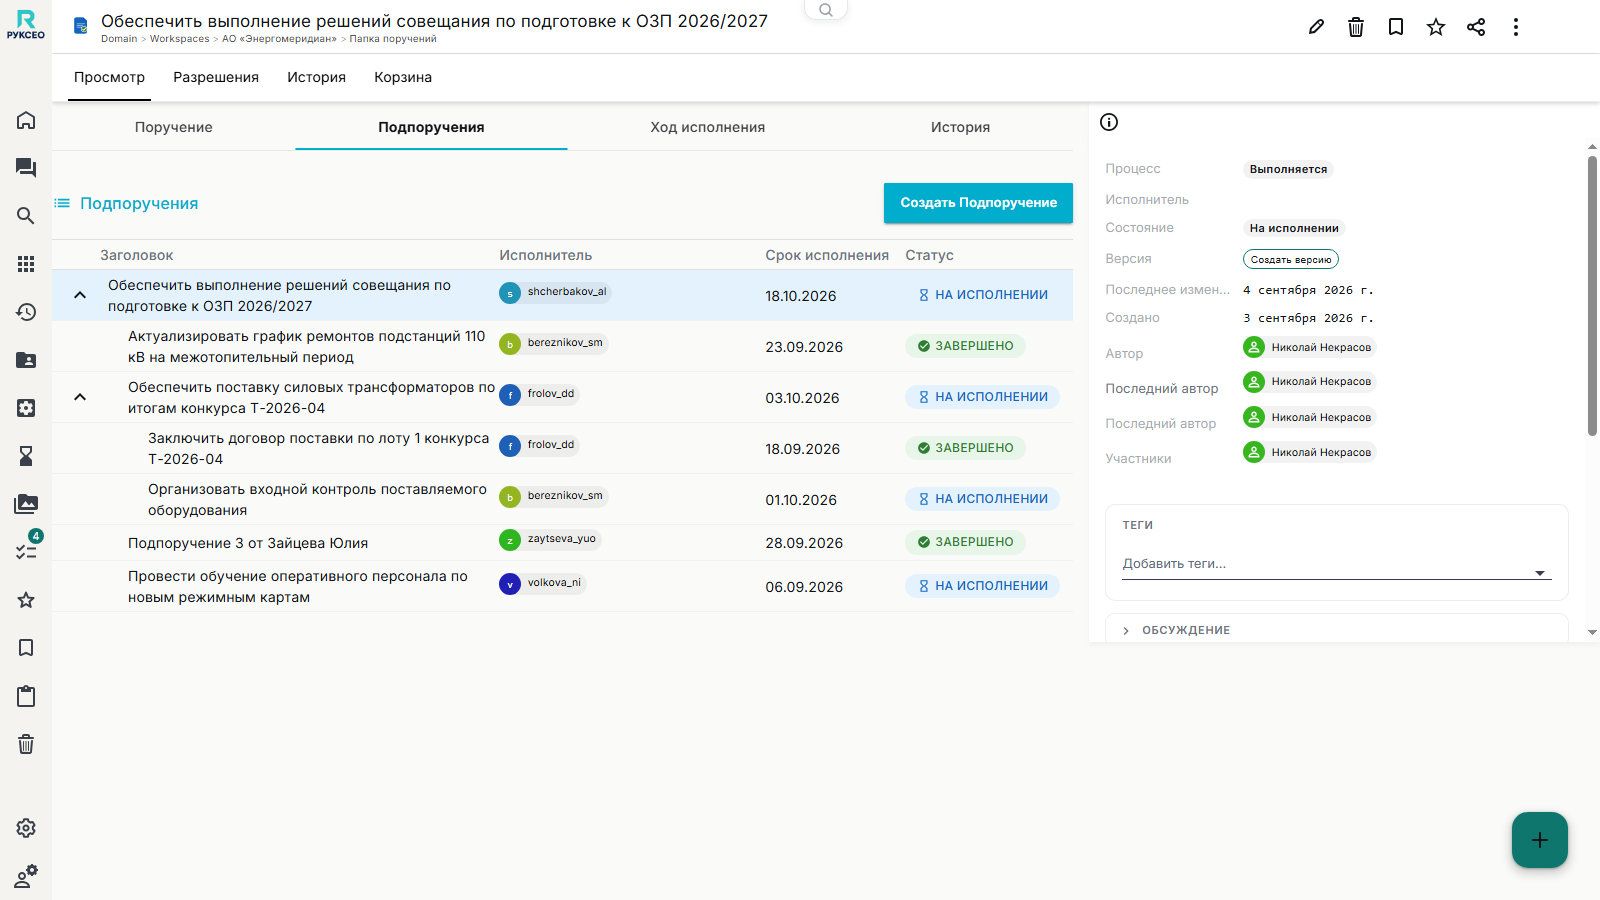Open the image gallery icon in sidebar
Viewport: 1600px width, 900px height.
pyautogui.click(x=26, y=504)
